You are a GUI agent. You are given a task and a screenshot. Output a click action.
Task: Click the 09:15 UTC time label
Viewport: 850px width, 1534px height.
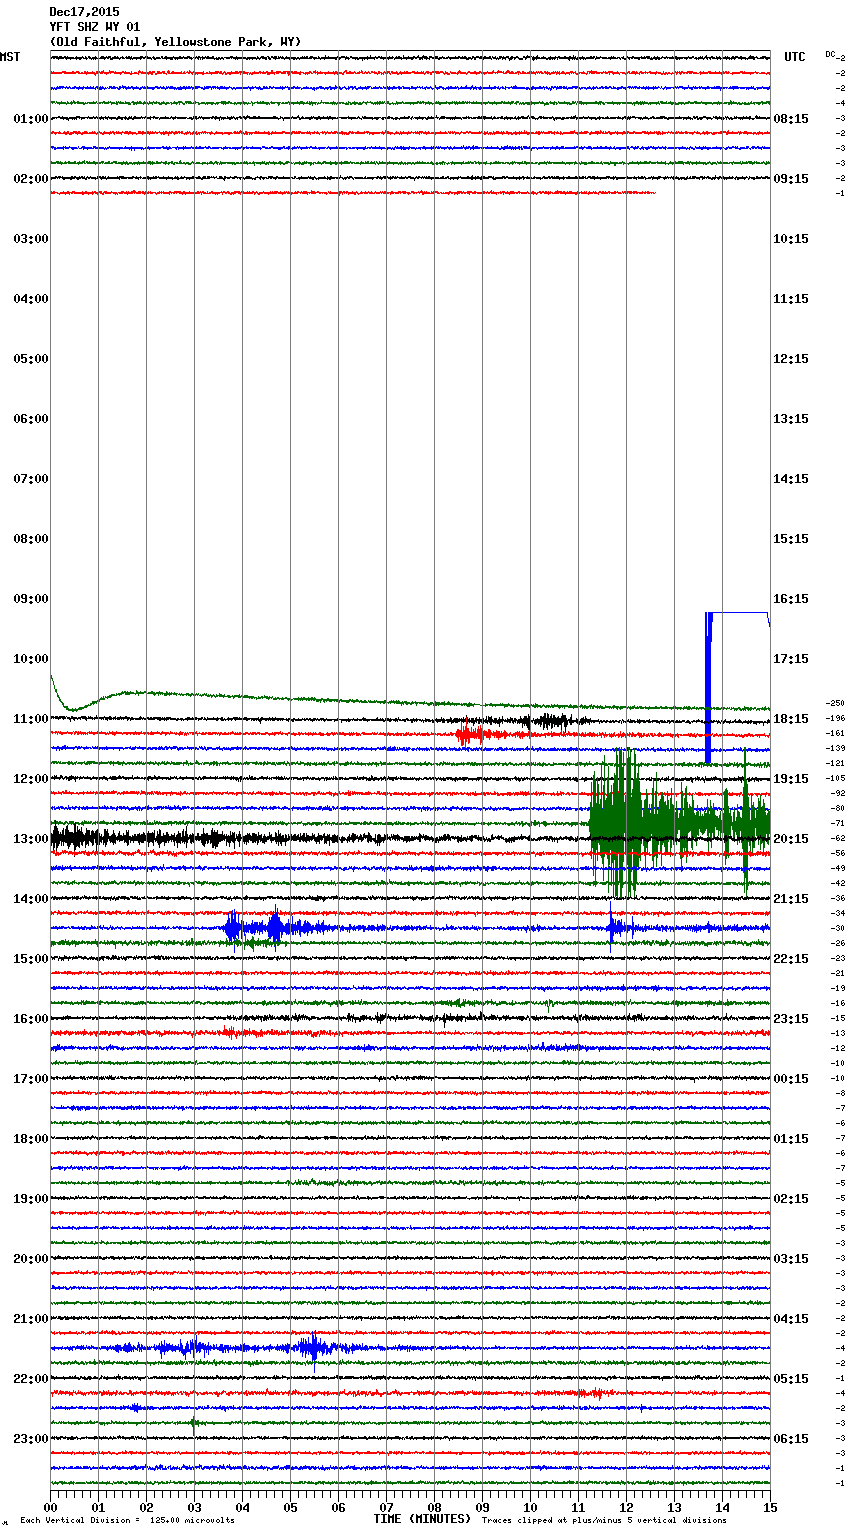[791, 179]
